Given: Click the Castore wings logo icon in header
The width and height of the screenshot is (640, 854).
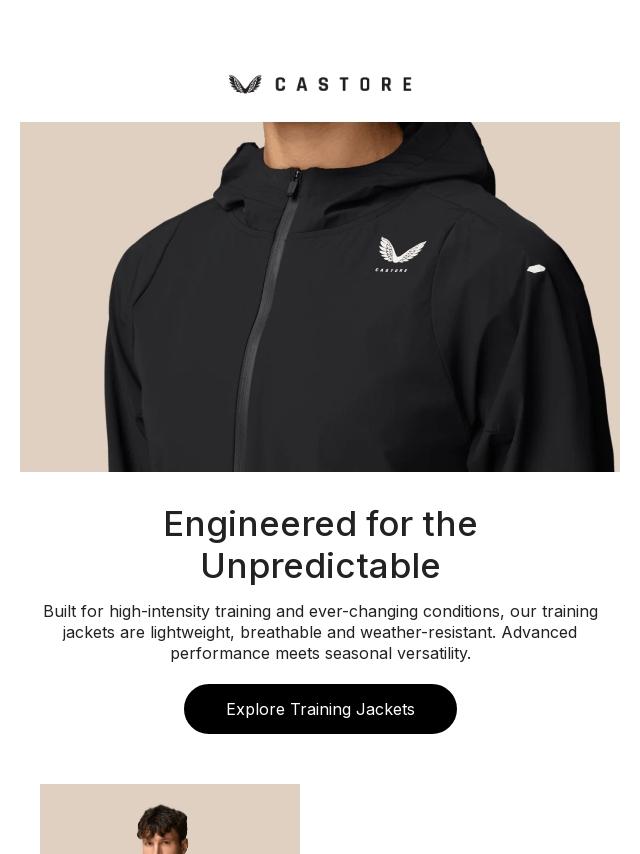Looking at the screenshot, I should coord(245,84).
